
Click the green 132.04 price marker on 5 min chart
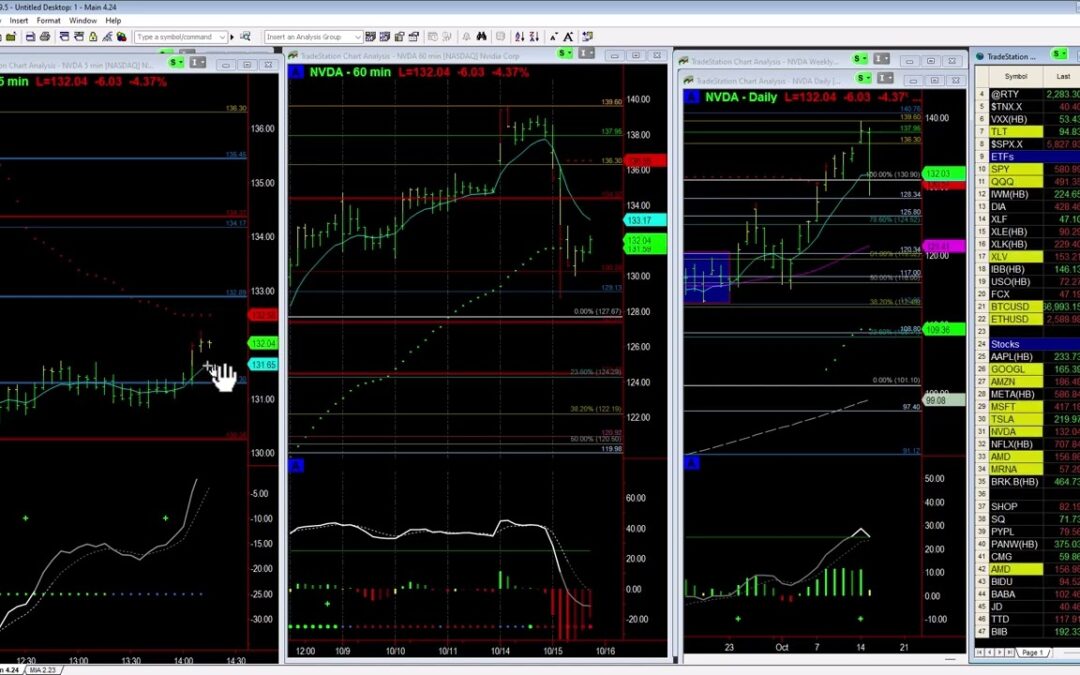point(263,343)
